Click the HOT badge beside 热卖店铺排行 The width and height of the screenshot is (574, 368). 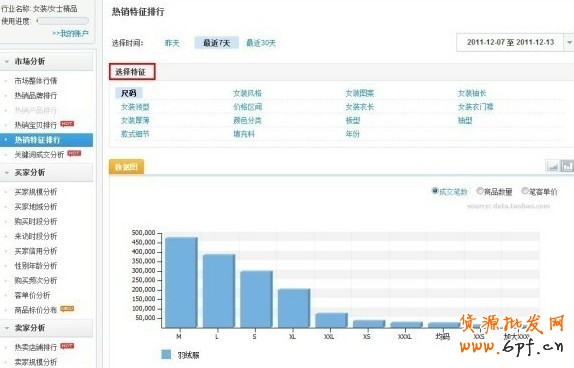[x=67, y=346]
